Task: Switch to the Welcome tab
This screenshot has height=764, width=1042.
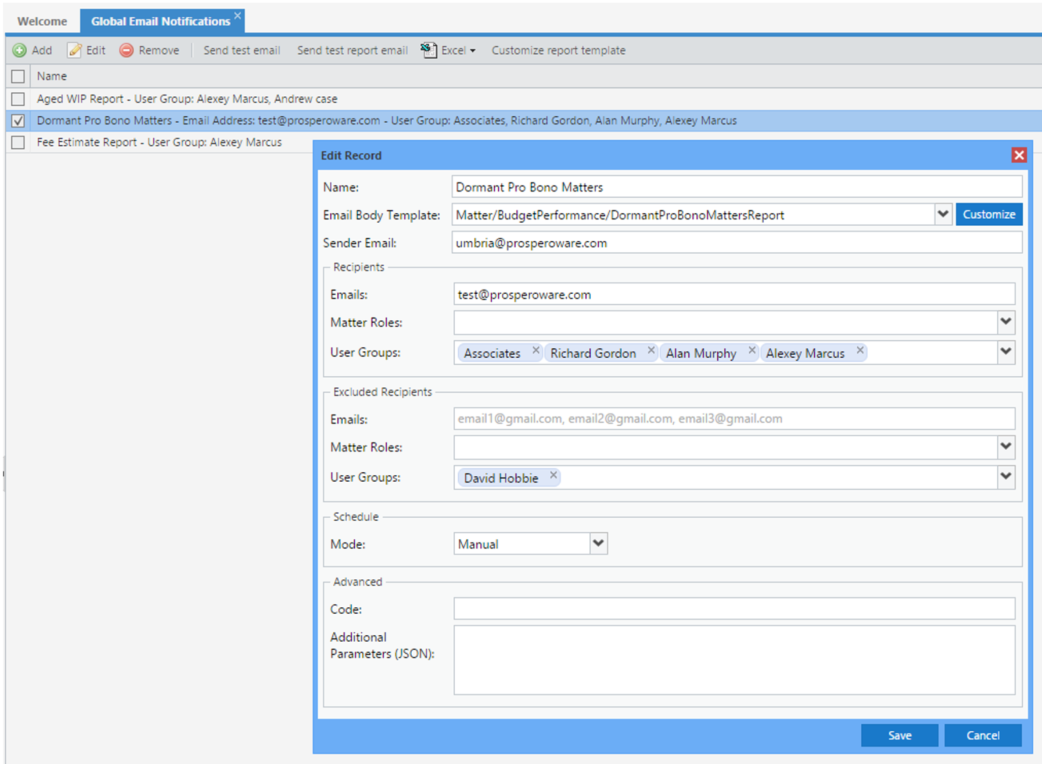Action: pyautogui.click(x=42, y=21)
